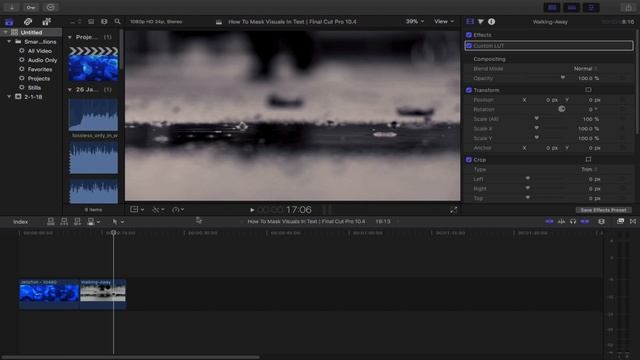Show Crop onscreen controls icon
This screenshot has height=360, width=640.
(588, 160)
